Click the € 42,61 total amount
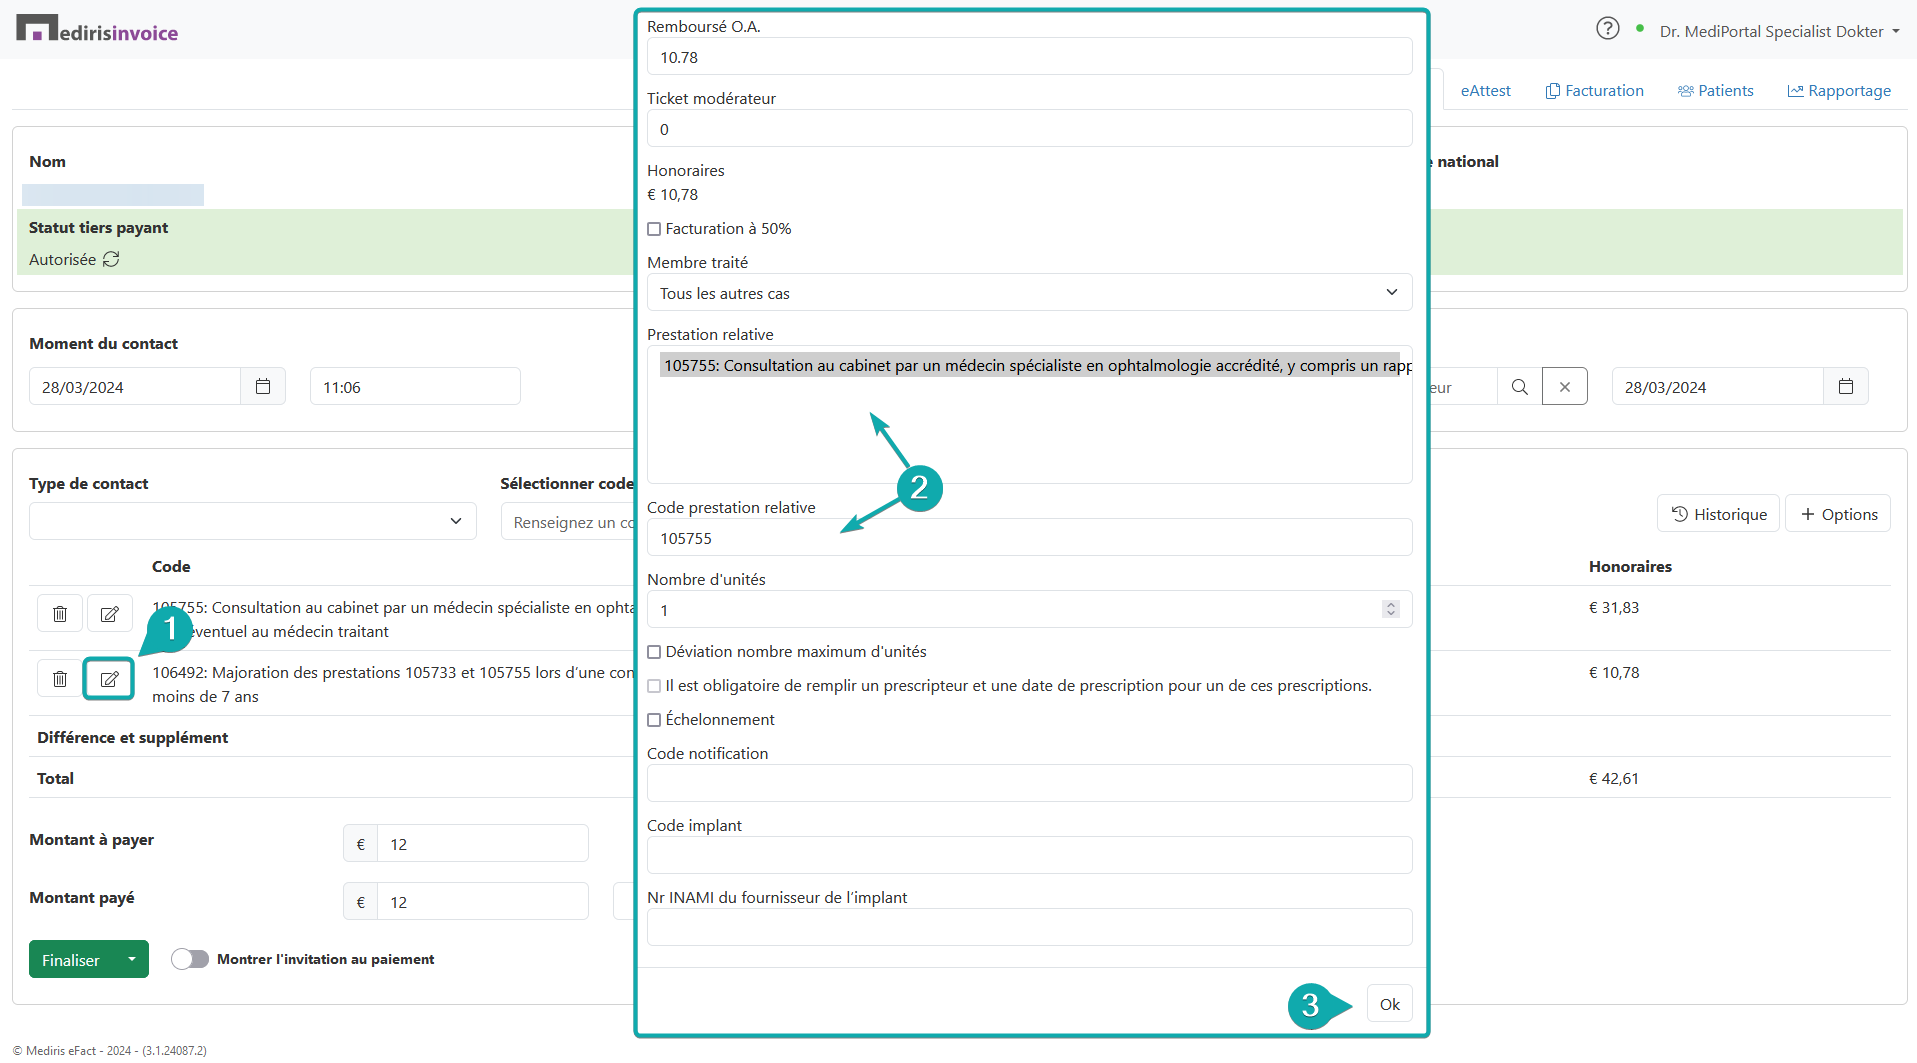Screen dimensions: 1917x1063 coord(1614,778)
